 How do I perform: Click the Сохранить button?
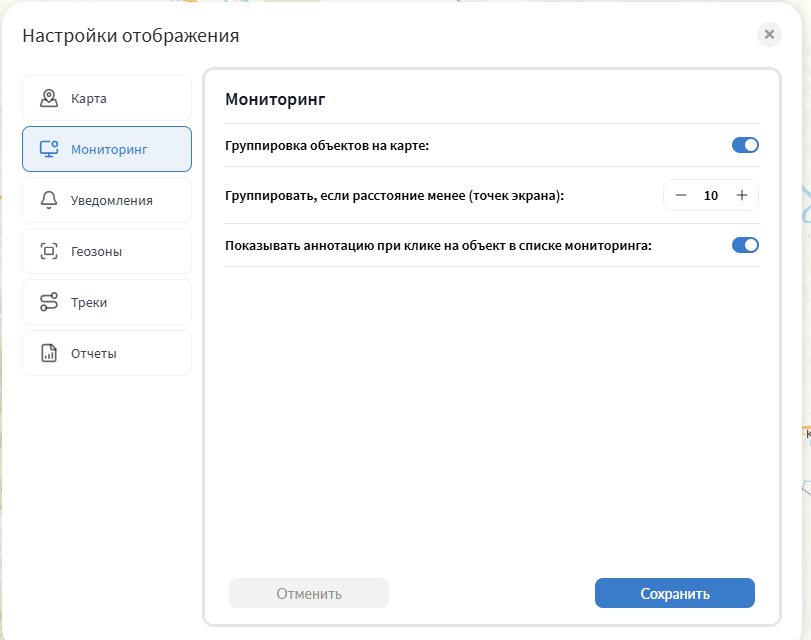[674, 593]
